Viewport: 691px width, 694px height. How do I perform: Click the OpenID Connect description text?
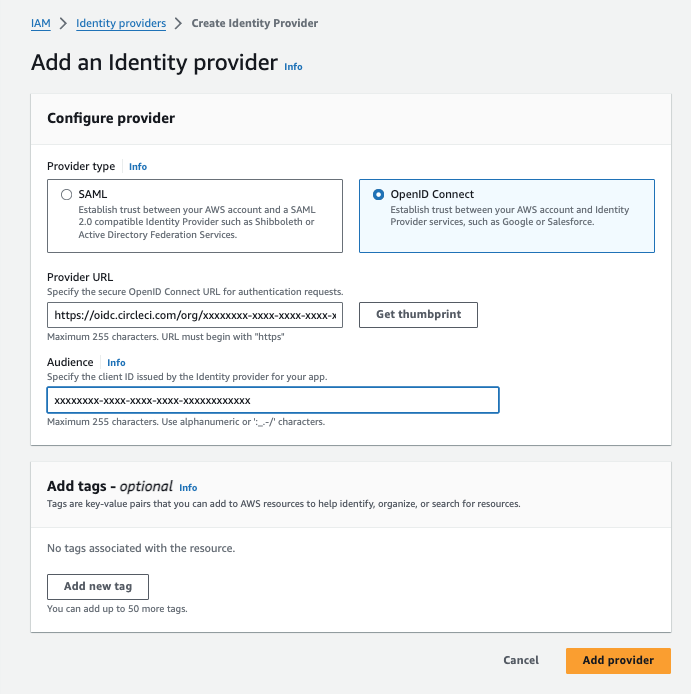point(510,216)
